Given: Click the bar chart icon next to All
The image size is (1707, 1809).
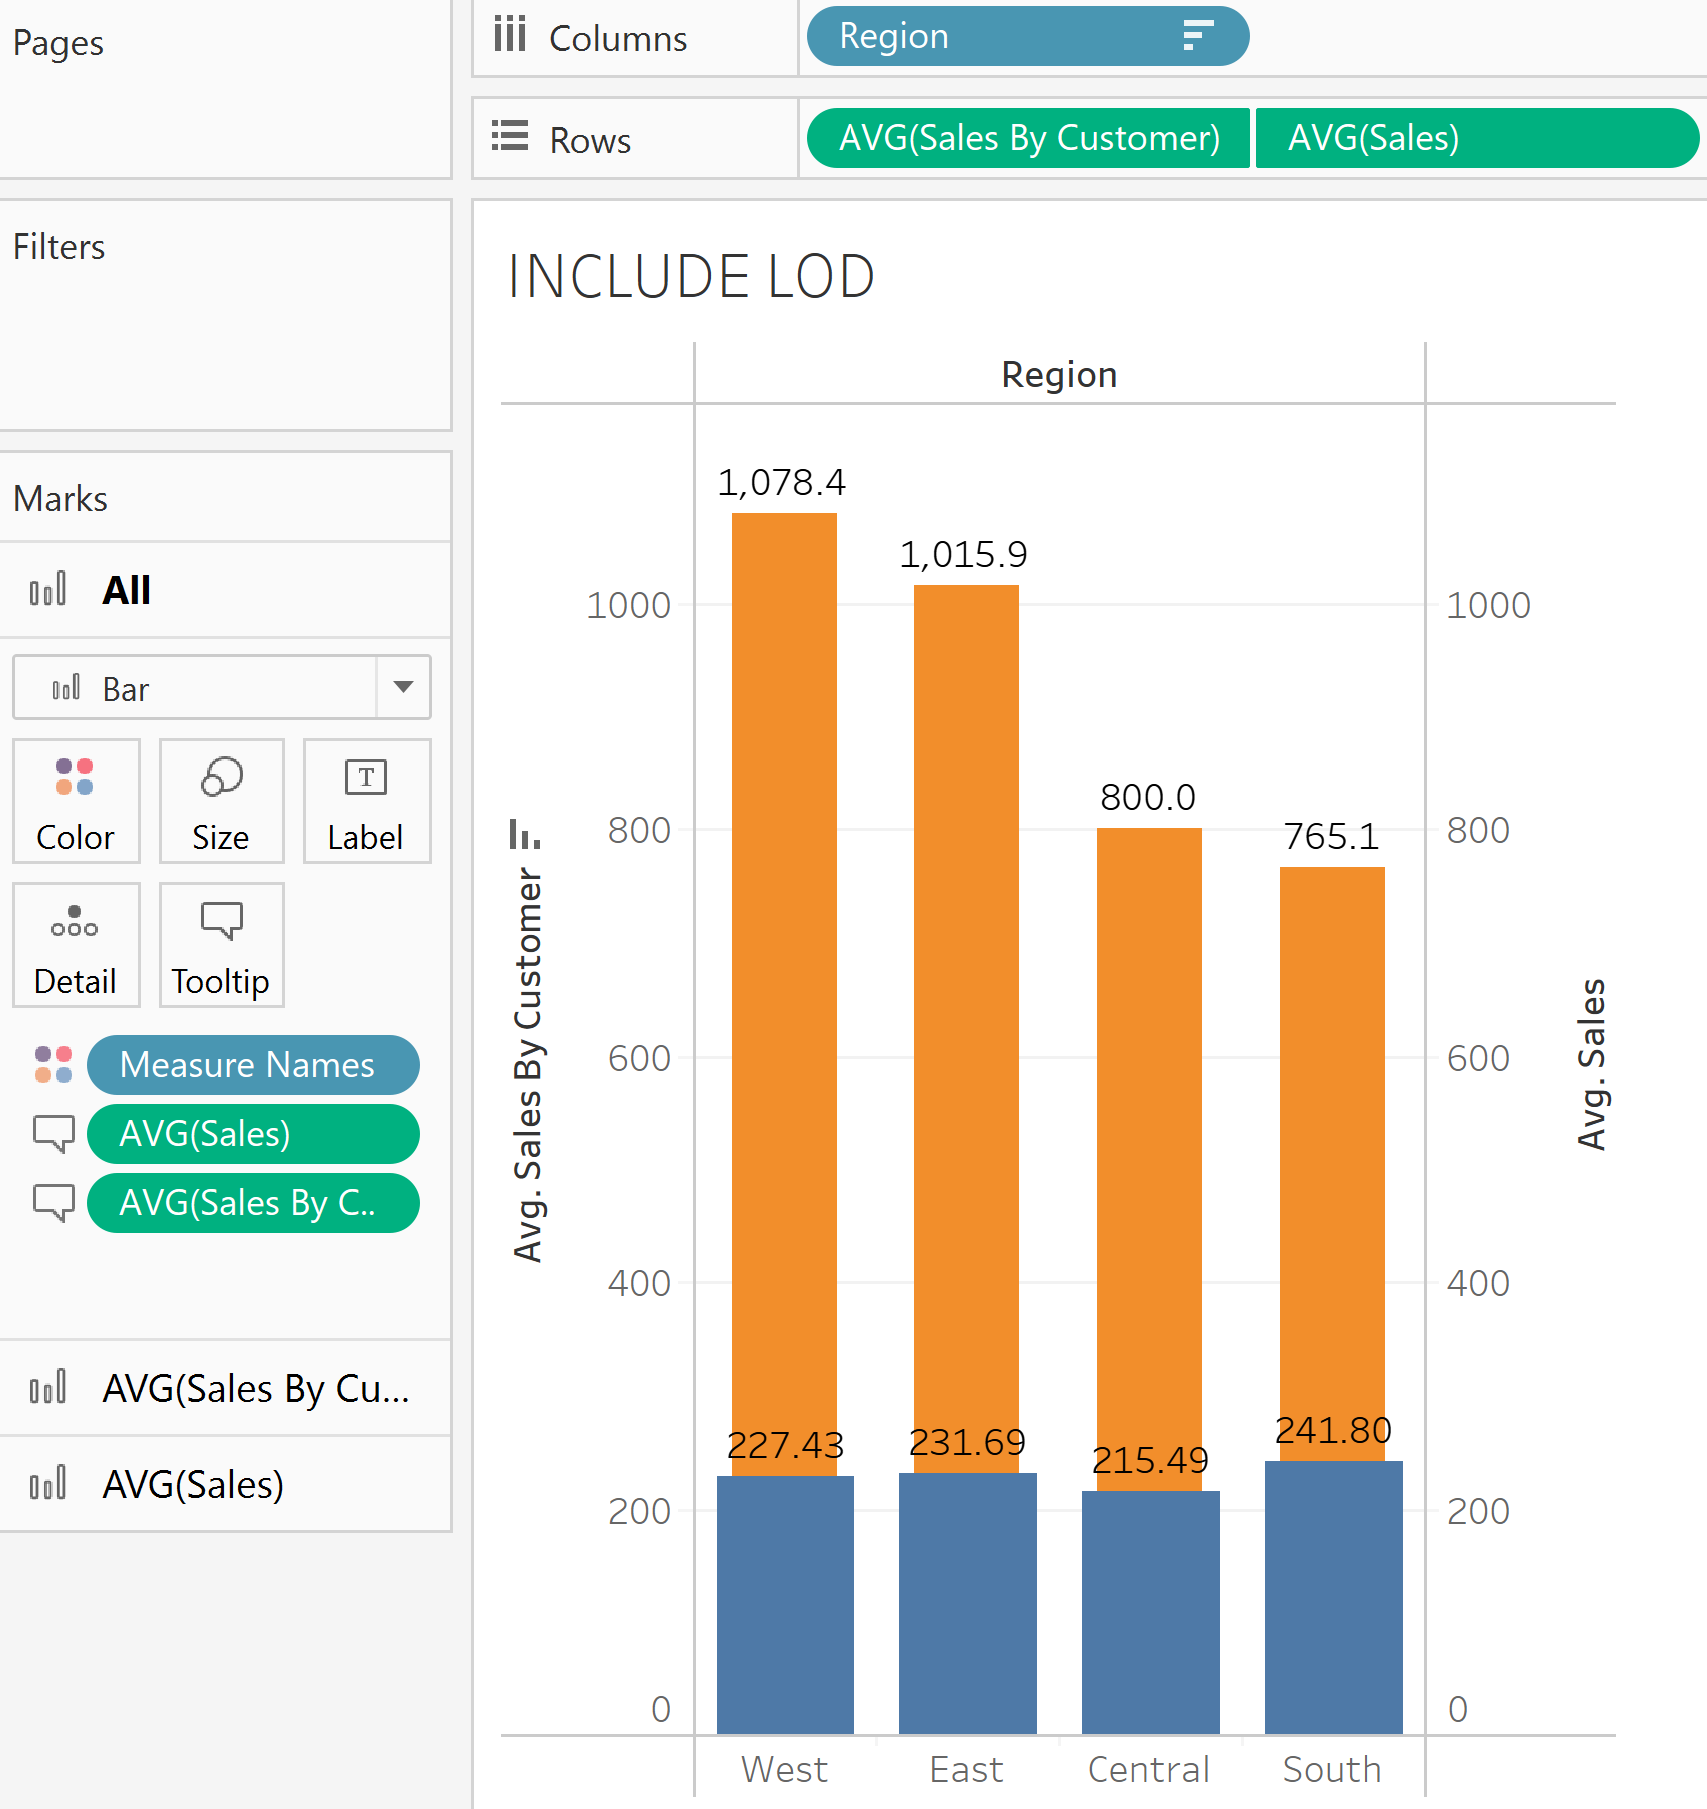Looking at the screenshot, I should coord(47,590).
